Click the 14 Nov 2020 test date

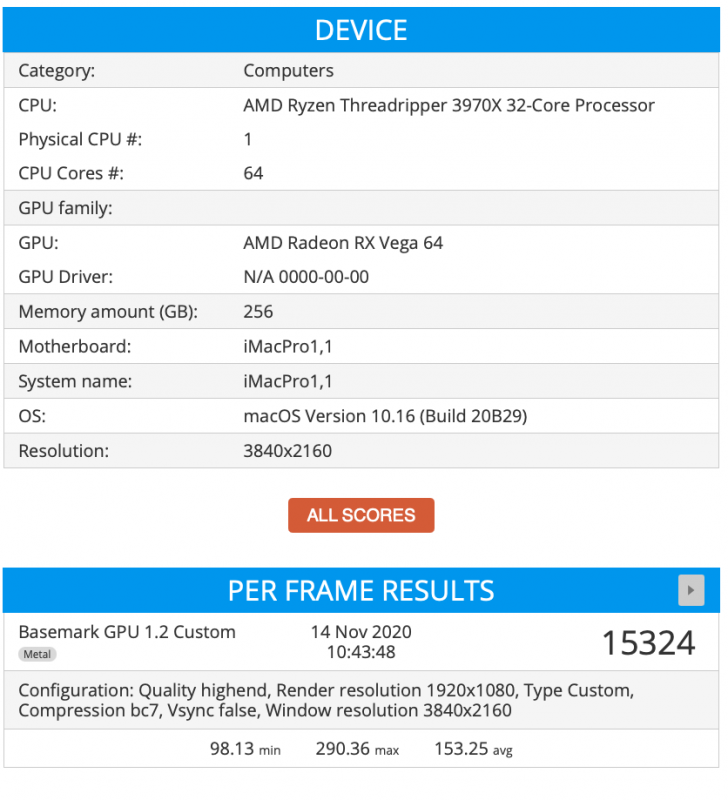click(x=361, y=632)
